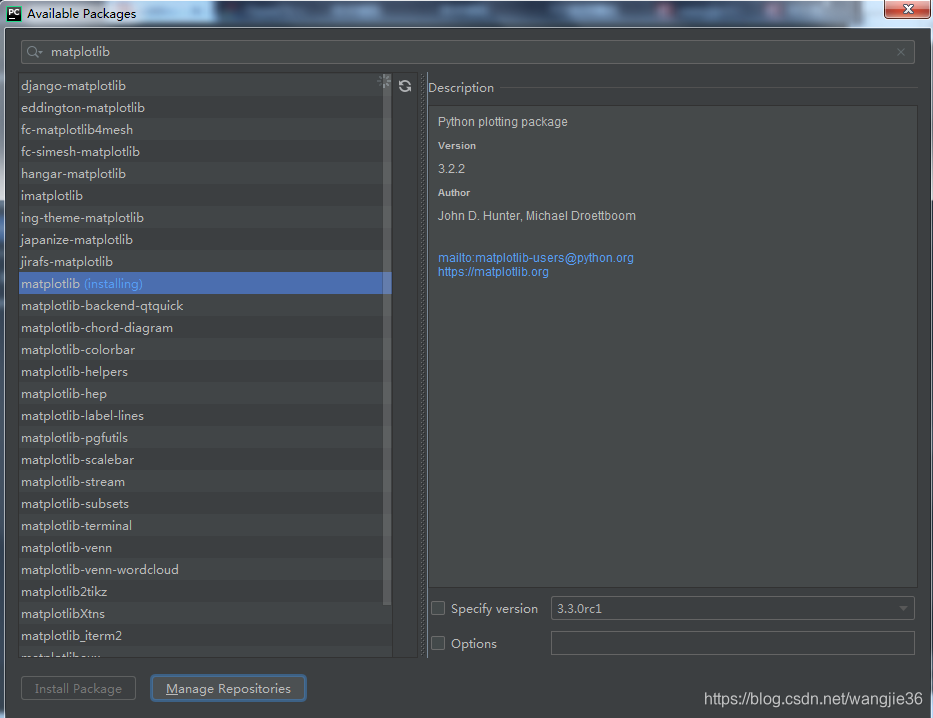Clear the matplotlib search query
Screen dimensions: 933x718
click(x=899, y=51)
